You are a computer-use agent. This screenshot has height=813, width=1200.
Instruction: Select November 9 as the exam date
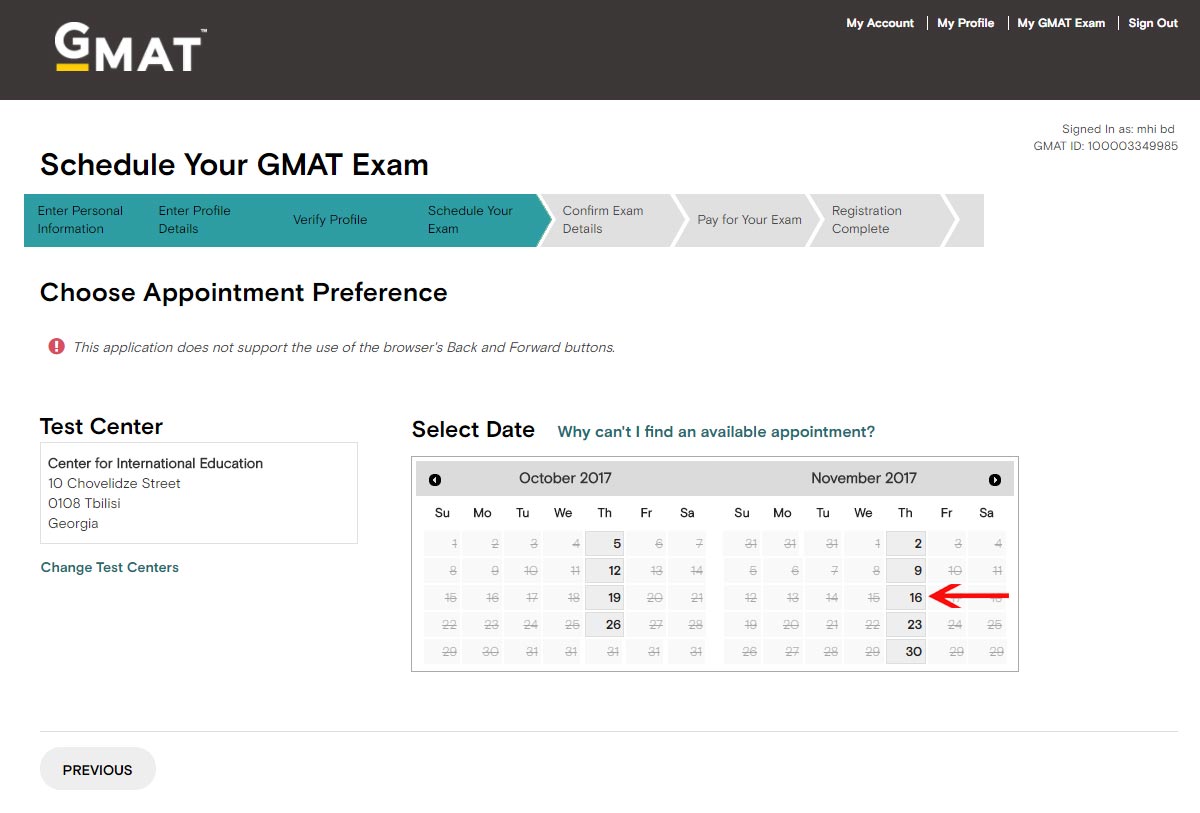[x=905, y=570]
